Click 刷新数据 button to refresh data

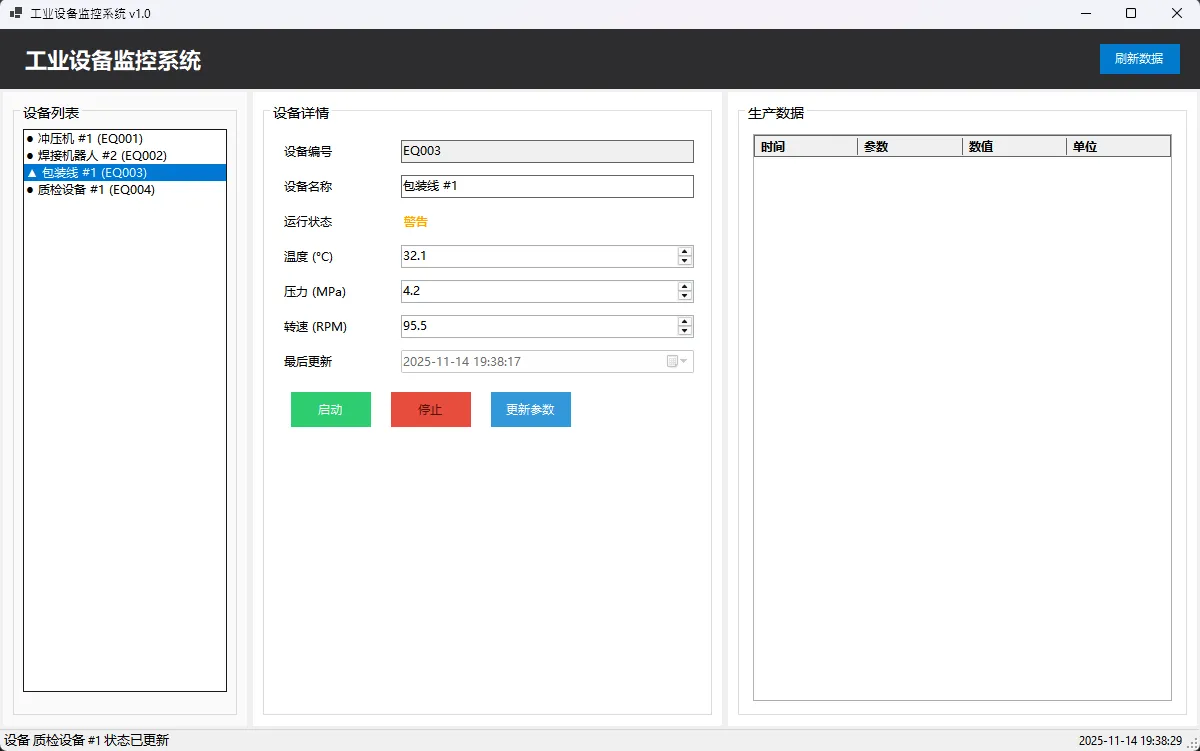[x=1139, y=59]
